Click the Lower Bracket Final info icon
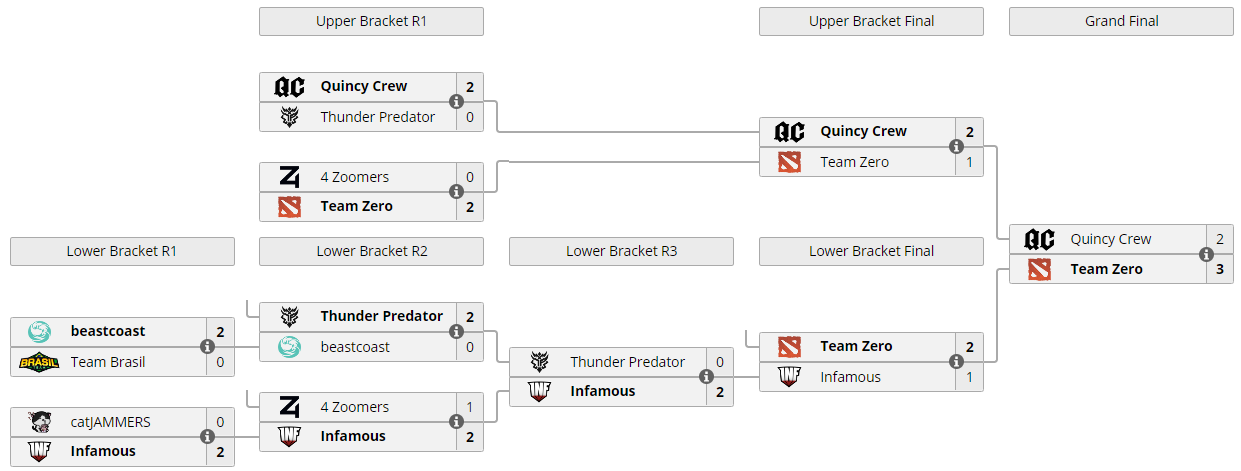Viewport: 1241px width, 471px height. point(957,362)
